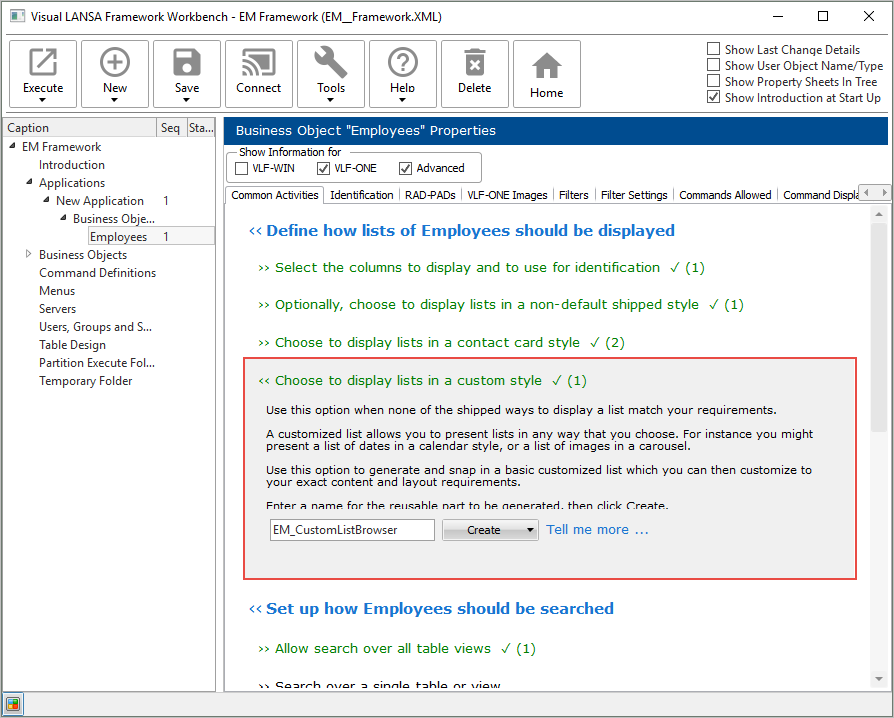Open the Create button dropdown arrow
The height and width of the screenshot is (718, 894).
pyautogui.click(x=530, y=530)
